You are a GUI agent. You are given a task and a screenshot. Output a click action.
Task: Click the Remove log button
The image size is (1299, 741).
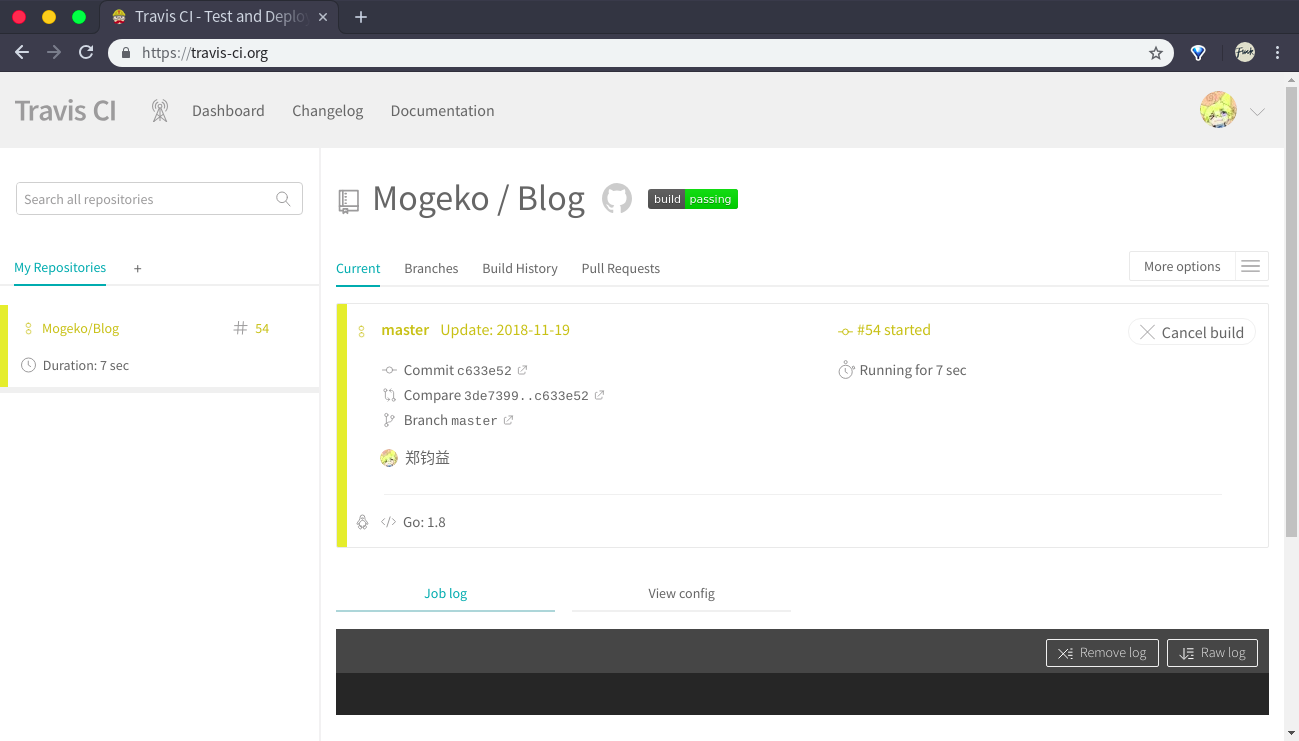pyautogui.click(x=1102, y=653)
